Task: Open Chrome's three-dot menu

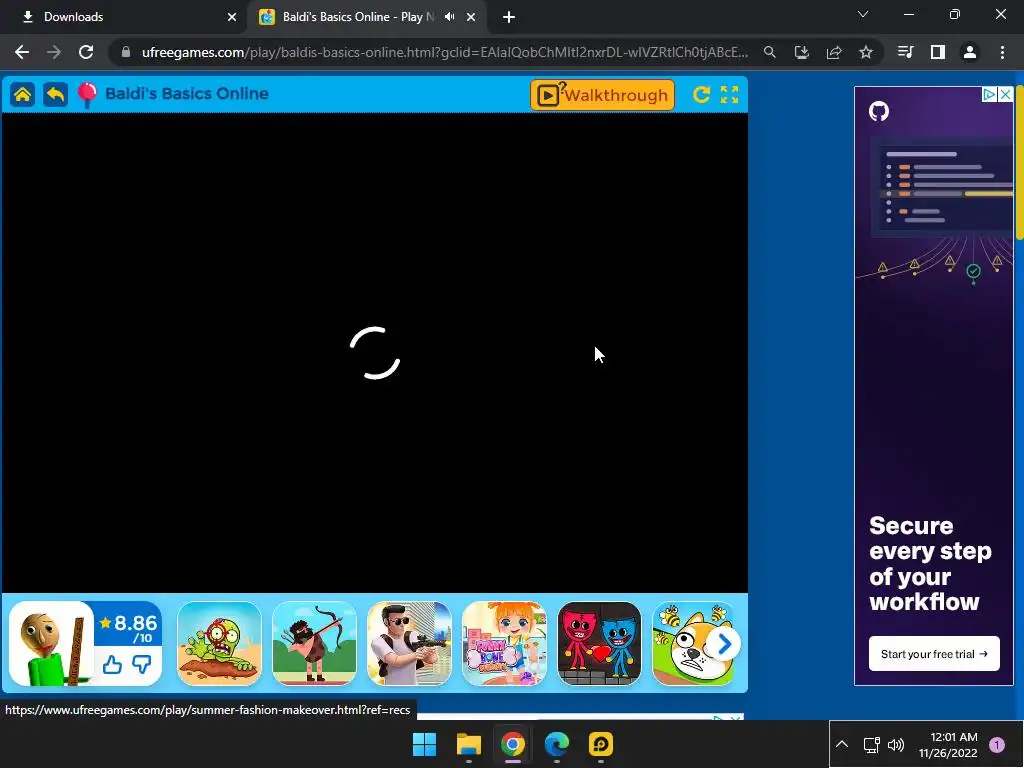Action: (x=1002, y=52)
